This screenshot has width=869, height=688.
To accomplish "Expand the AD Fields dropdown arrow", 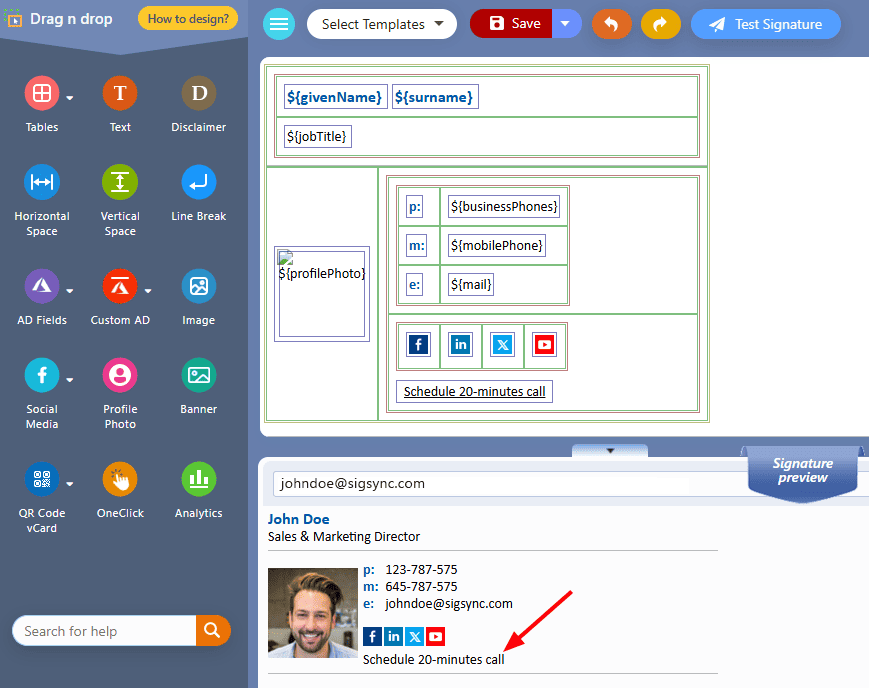I will click(70, 291).
